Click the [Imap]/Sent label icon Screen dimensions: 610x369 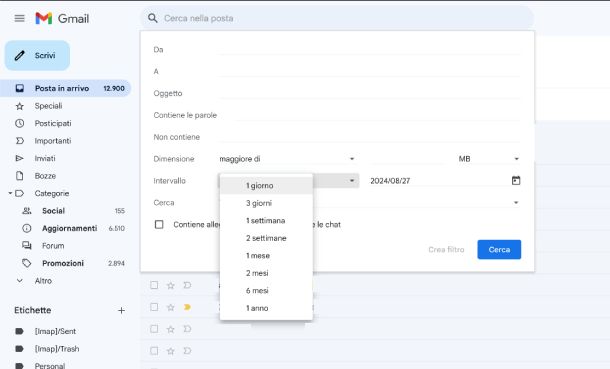19,331
